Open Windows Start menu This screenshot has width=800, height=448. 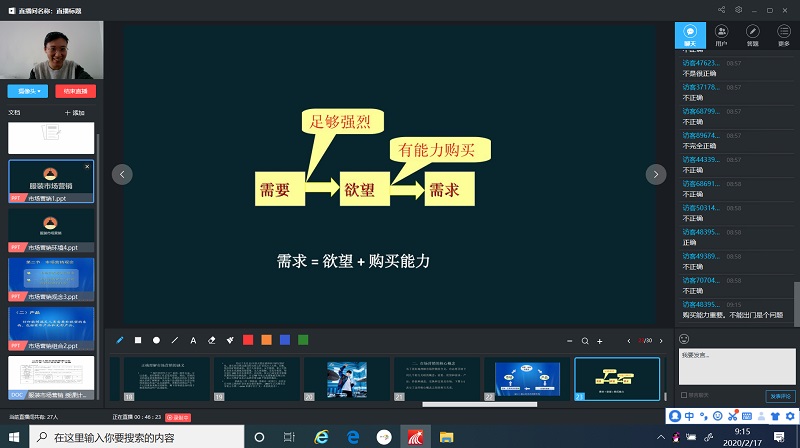[14, 437]
